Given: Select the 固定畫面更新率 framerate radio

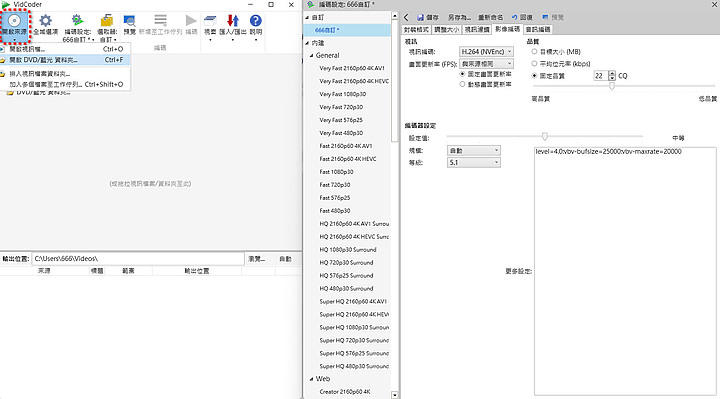Looking at the screenshot, I should (462, 74).
